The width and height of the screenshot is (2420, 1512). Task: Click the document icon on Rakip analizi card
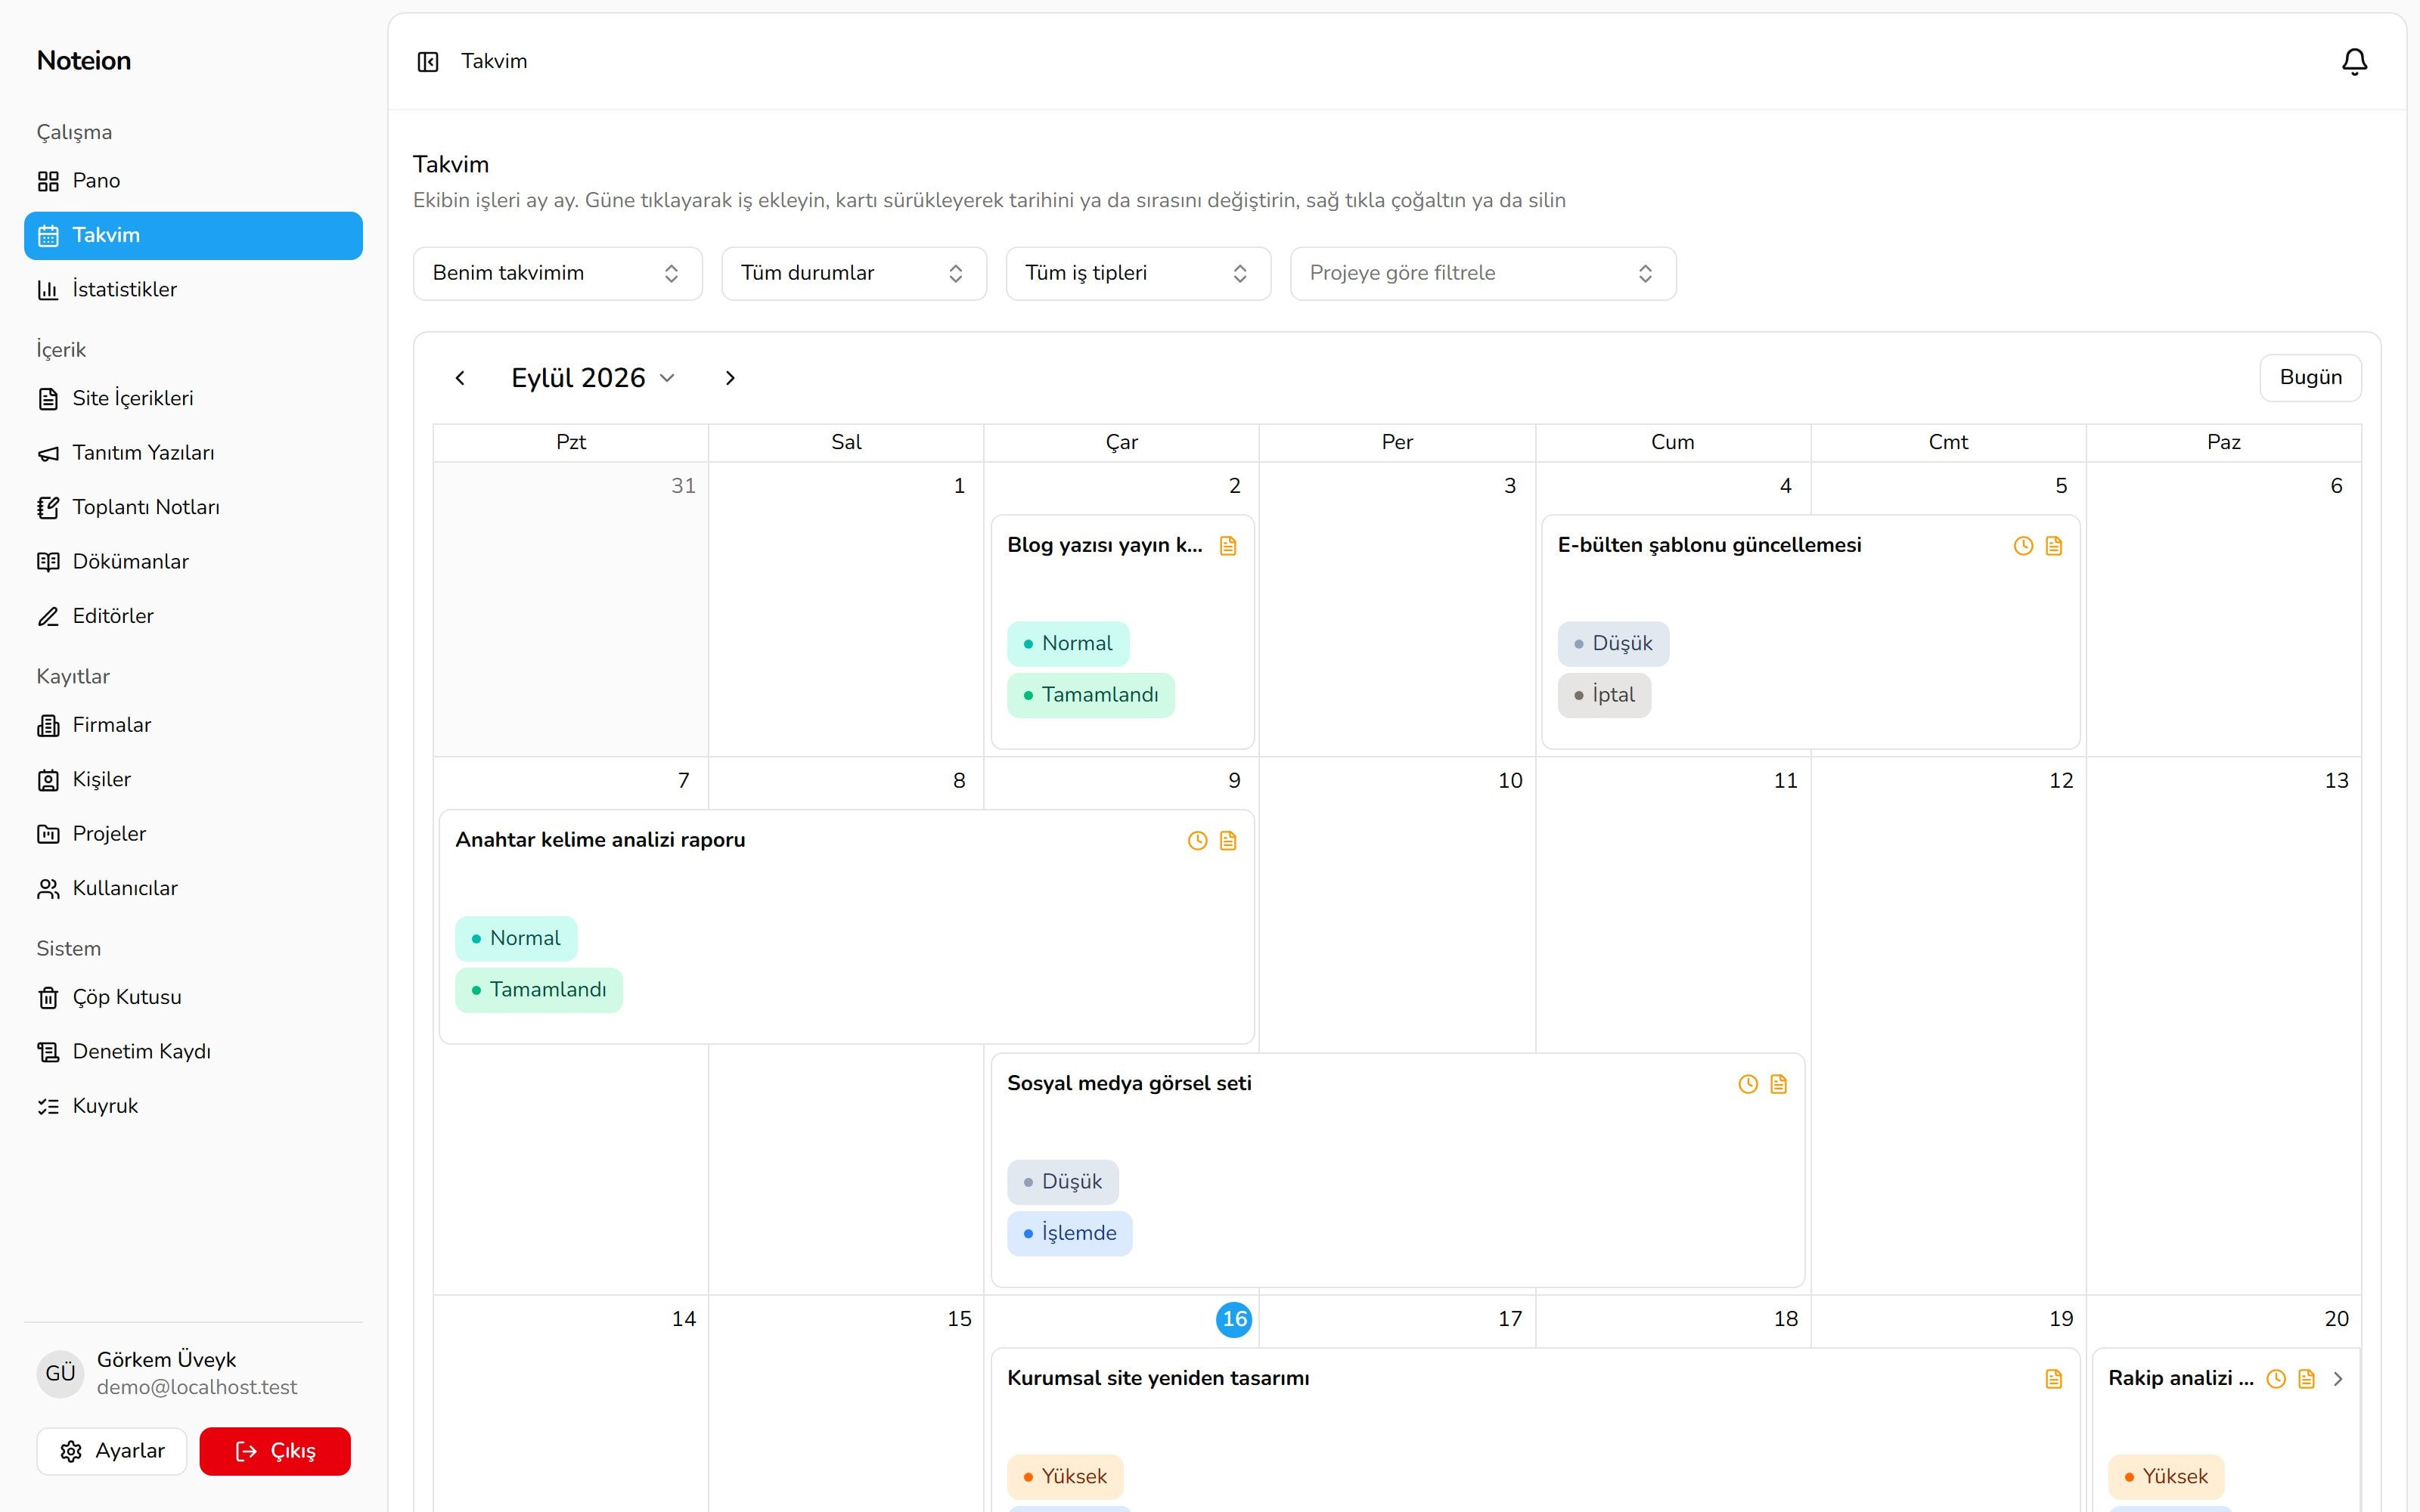[x=2307, y=1379]
